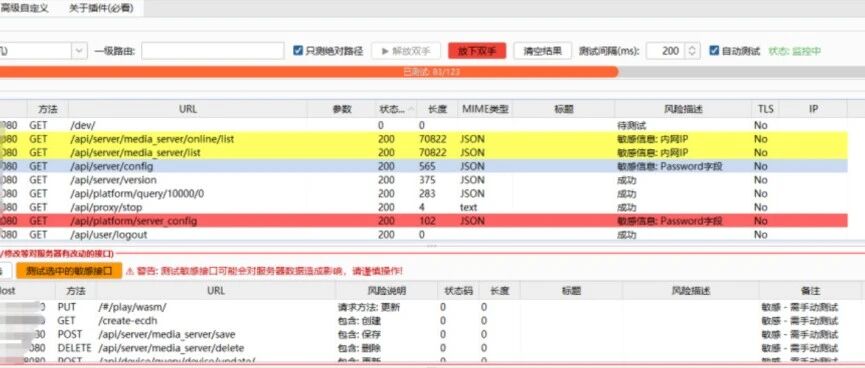Click the 测试间隔 spinner arrows

click(693, 51)
